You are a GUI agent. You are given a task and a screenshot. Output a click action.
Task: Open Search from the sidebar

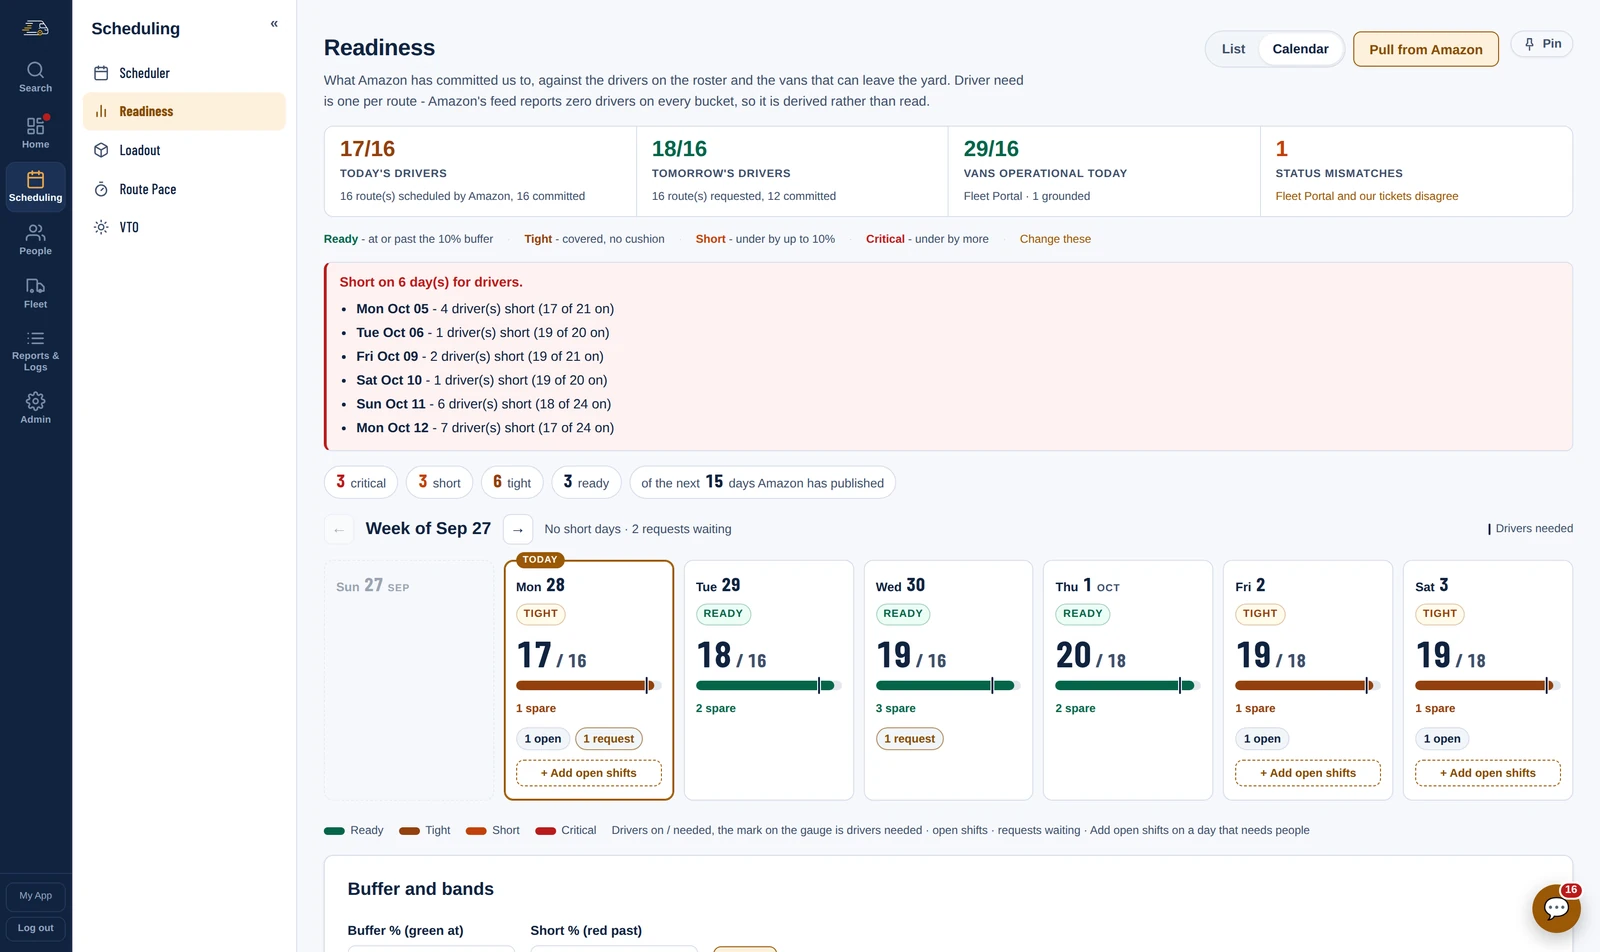tap(35, 77)
